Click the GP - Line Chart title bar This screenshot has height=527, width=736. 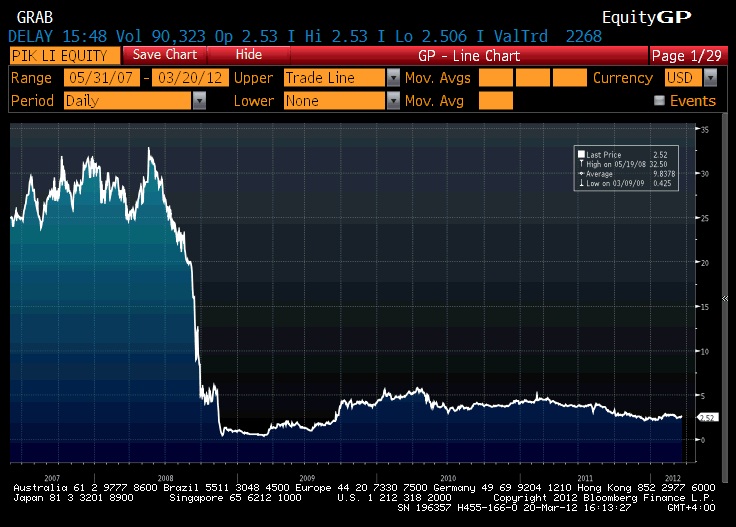(x=469, y=56)
